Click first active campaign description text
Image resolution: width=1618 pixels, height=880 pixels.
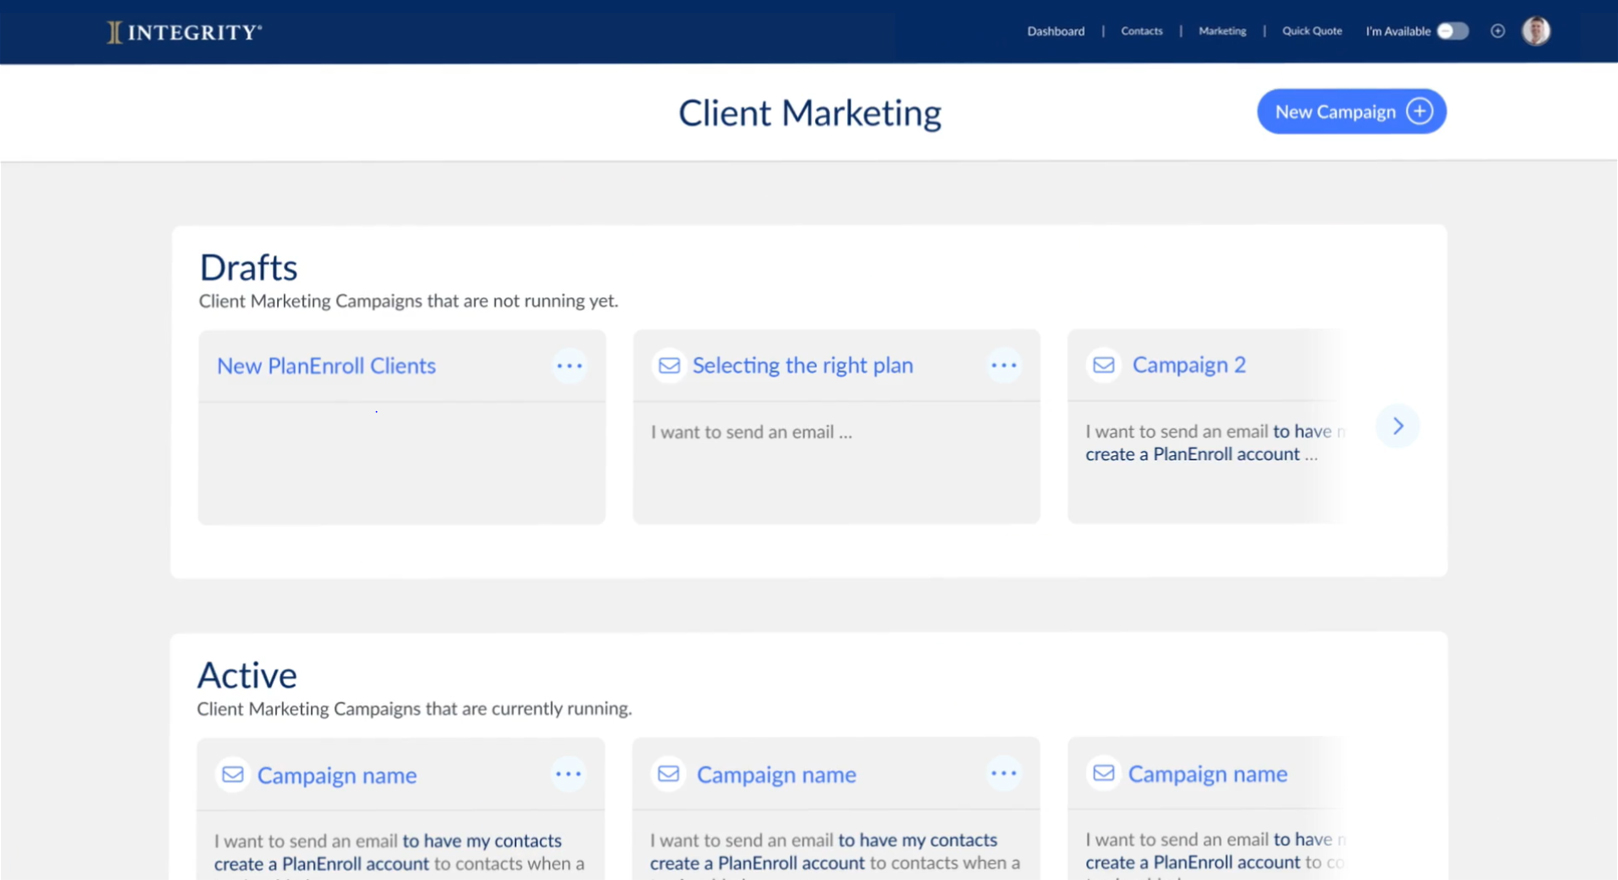click(x=399, y=854)
